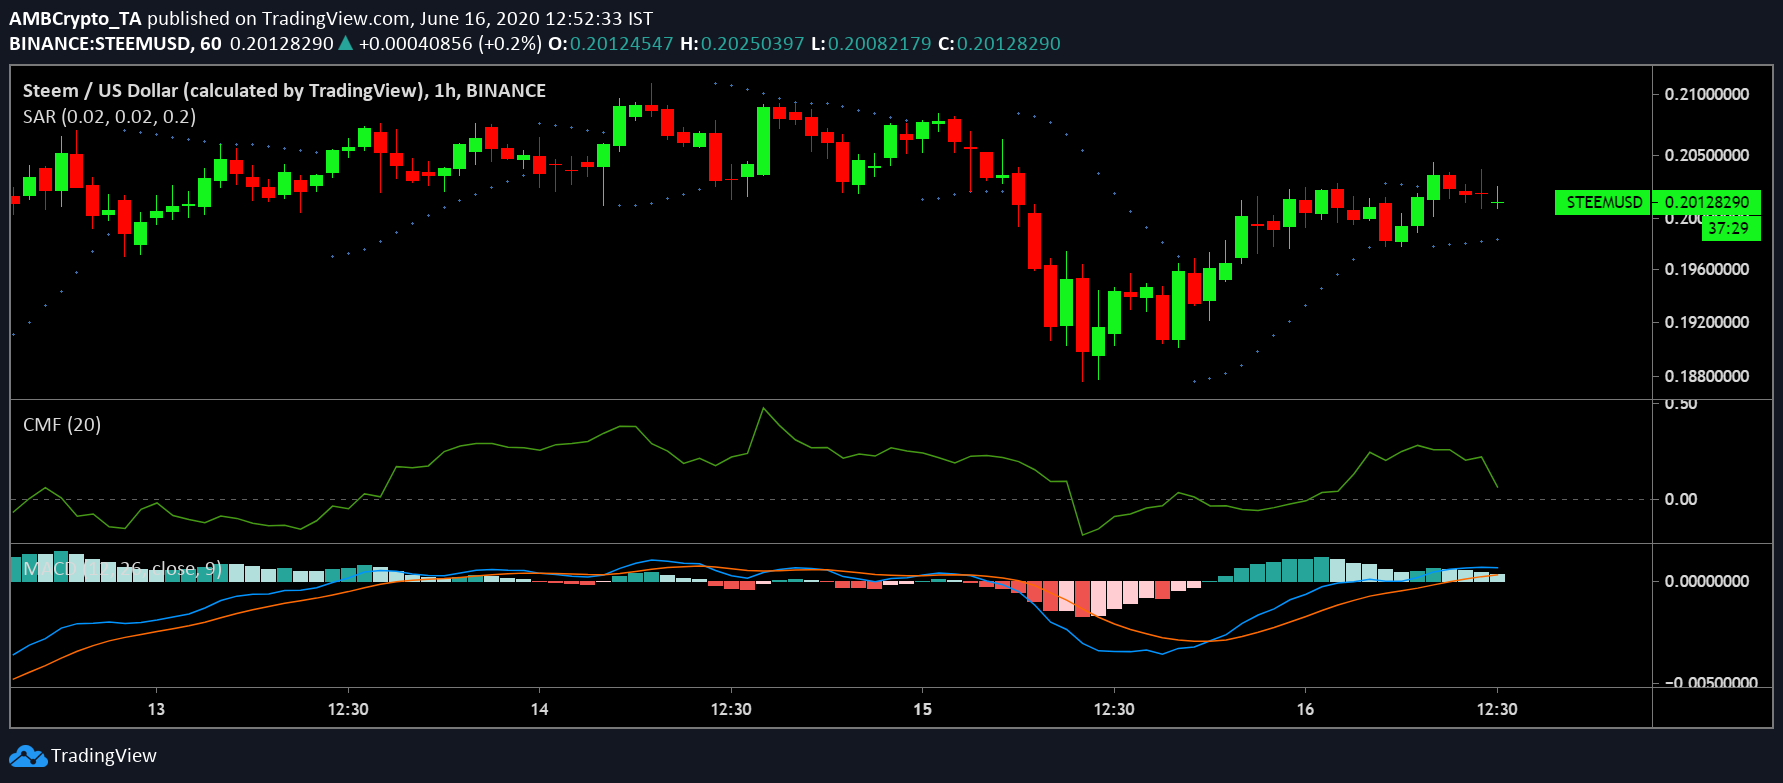Click the 0.19600000 price axis label
Screen dimensions: 1783x783
click(x=1707, y=269)
